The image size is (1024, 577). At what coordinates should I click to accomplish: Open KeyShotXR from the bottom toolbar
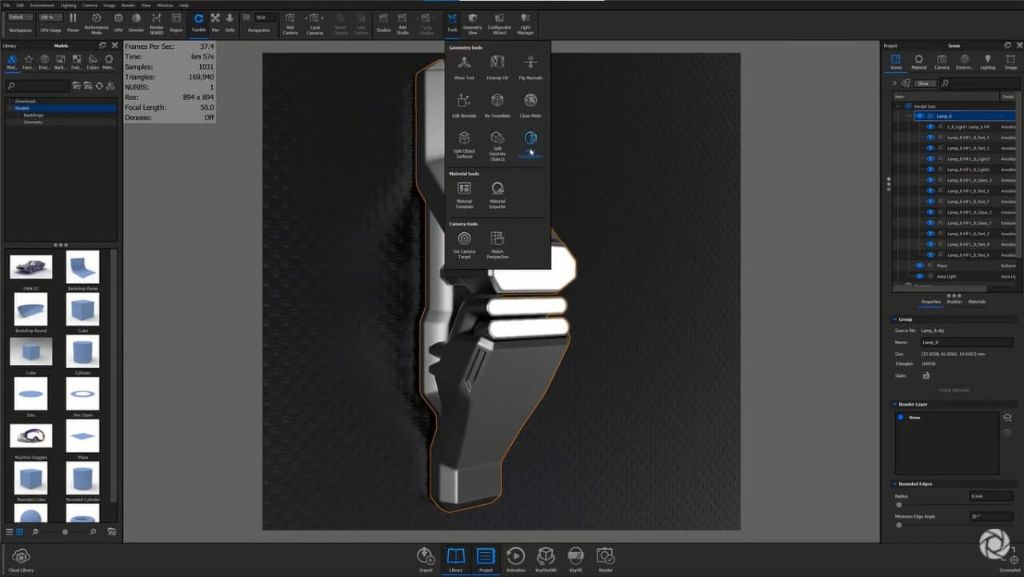(545, 557)
